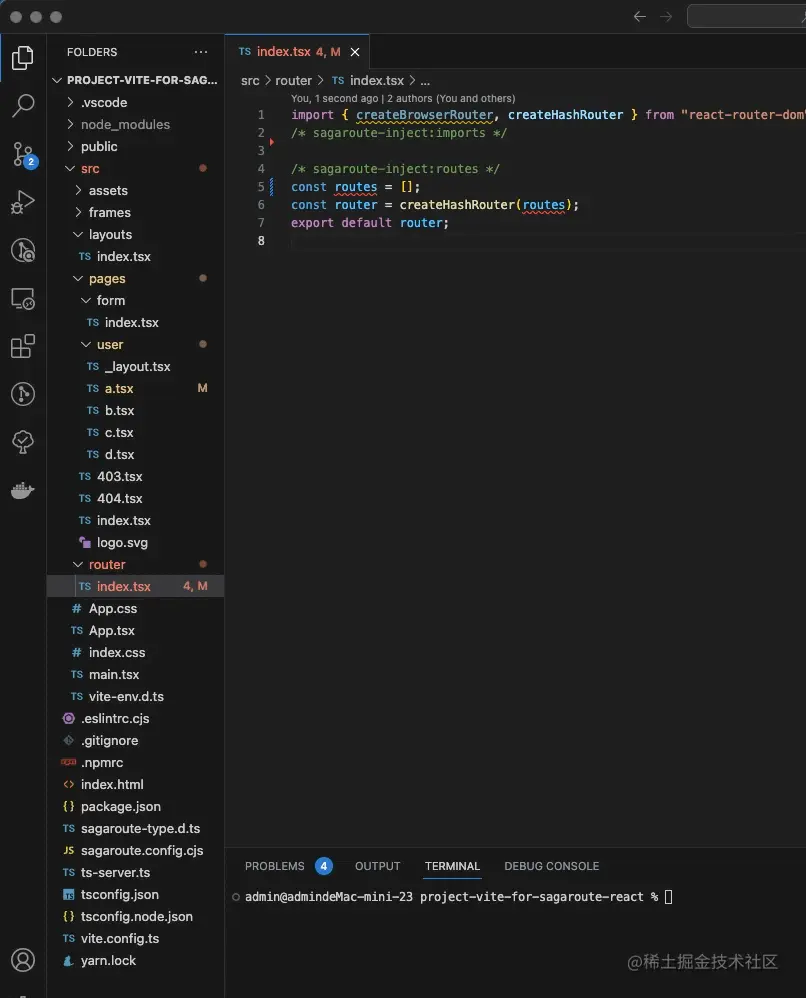This screenshot has width=806, height=998.
Task: Open the App.tsx file
Action: 136,631
